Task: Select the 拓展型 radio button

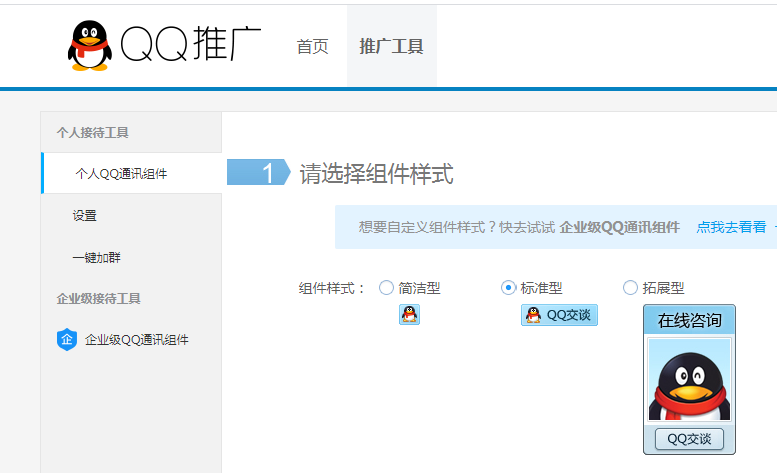Action: pyautogui.click(x=630, y=288)
